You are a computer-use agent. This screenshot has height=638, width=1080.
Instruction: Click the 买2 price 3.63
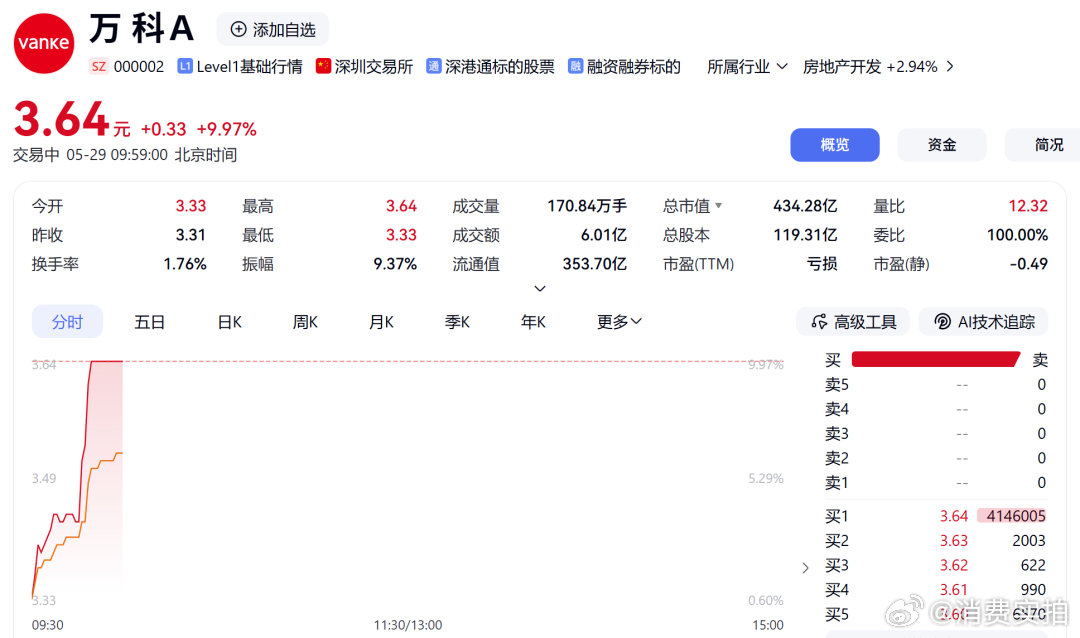954,541
